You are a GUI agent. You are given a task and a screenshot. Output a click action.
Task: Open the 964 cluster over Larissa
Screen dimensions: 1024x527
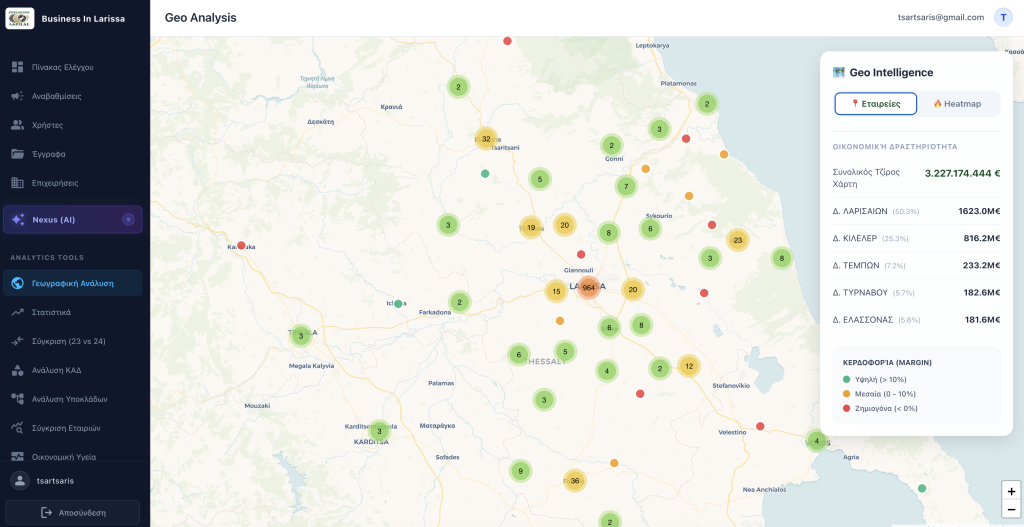[589, 287]
